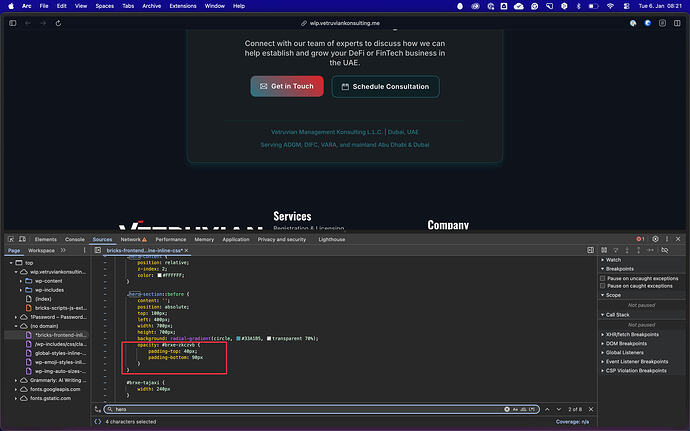Click the #FFFFFF color swatch
Screen dimensions: 690x431
(x=160, y=275)
